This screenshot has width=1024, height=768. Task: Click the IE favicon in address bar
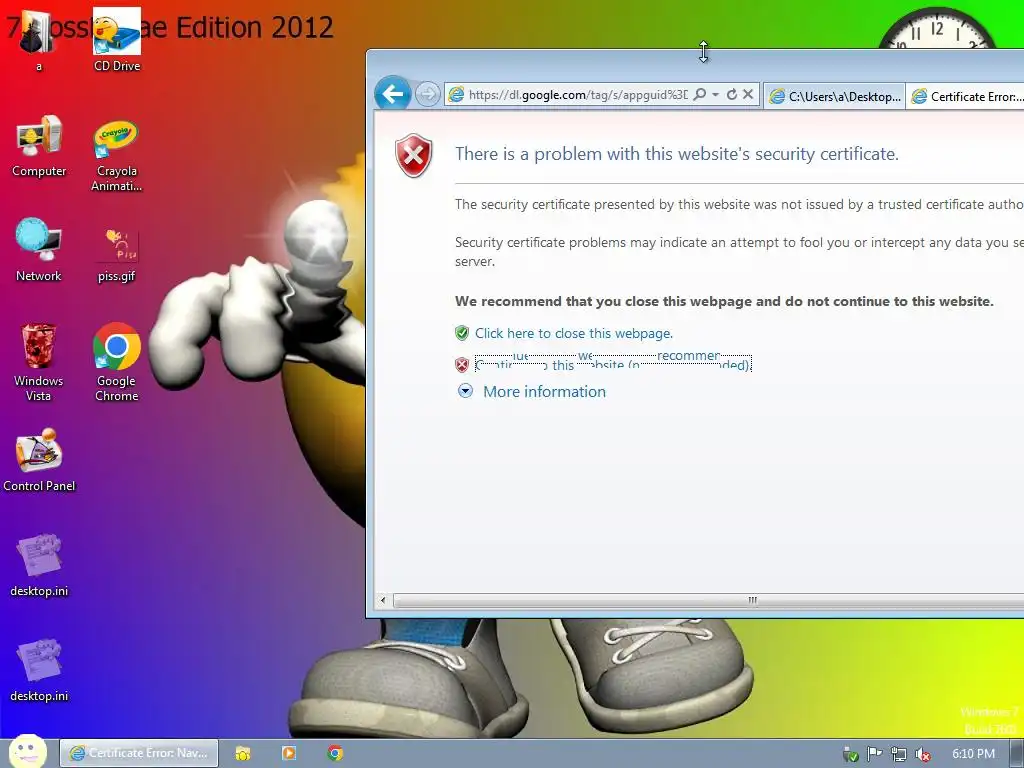tap(456, 95)
